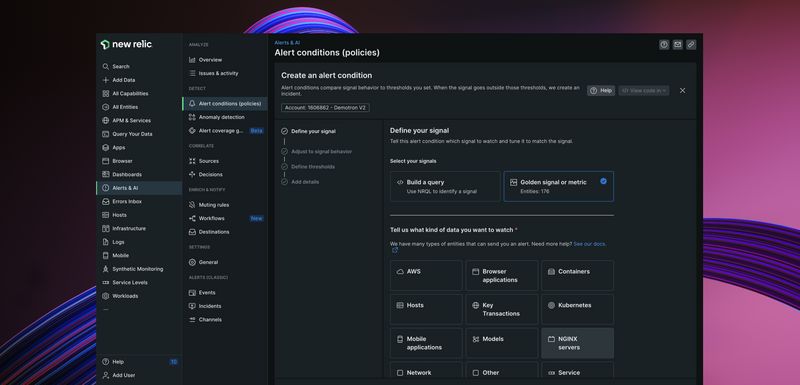Select the Models card
This screenshot has width=800, height=385.
[502, 343]
